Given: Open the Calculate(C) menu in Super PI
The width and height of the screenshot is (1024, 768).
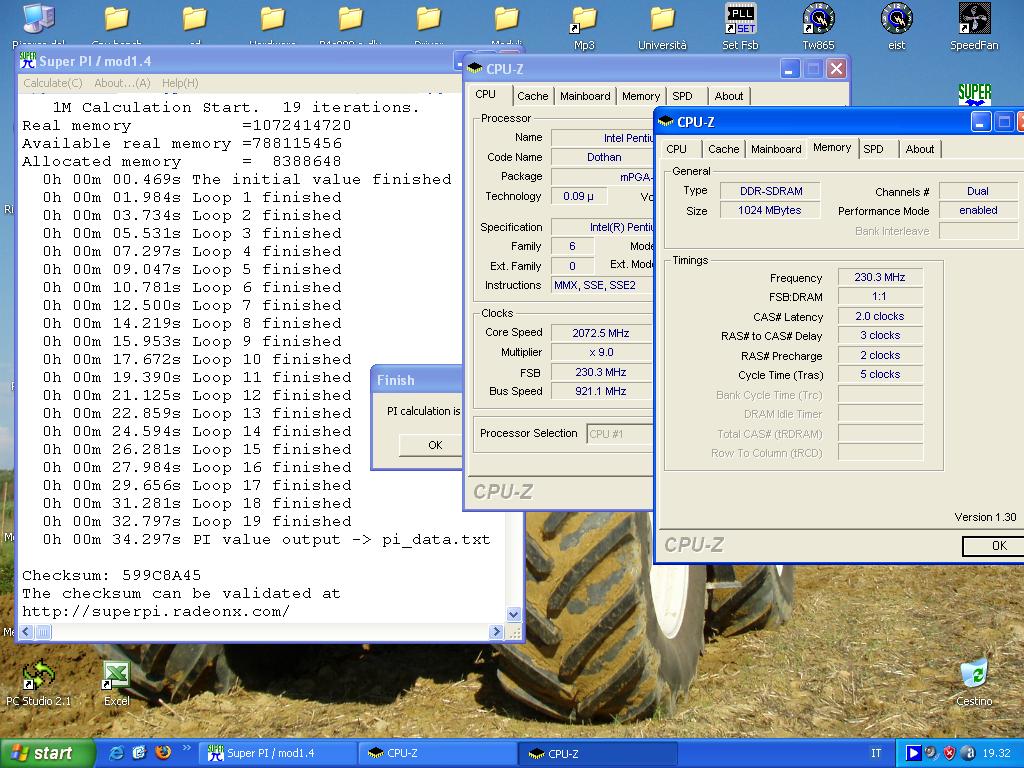Looking at the screenshot, I should [x=53, y=83].
